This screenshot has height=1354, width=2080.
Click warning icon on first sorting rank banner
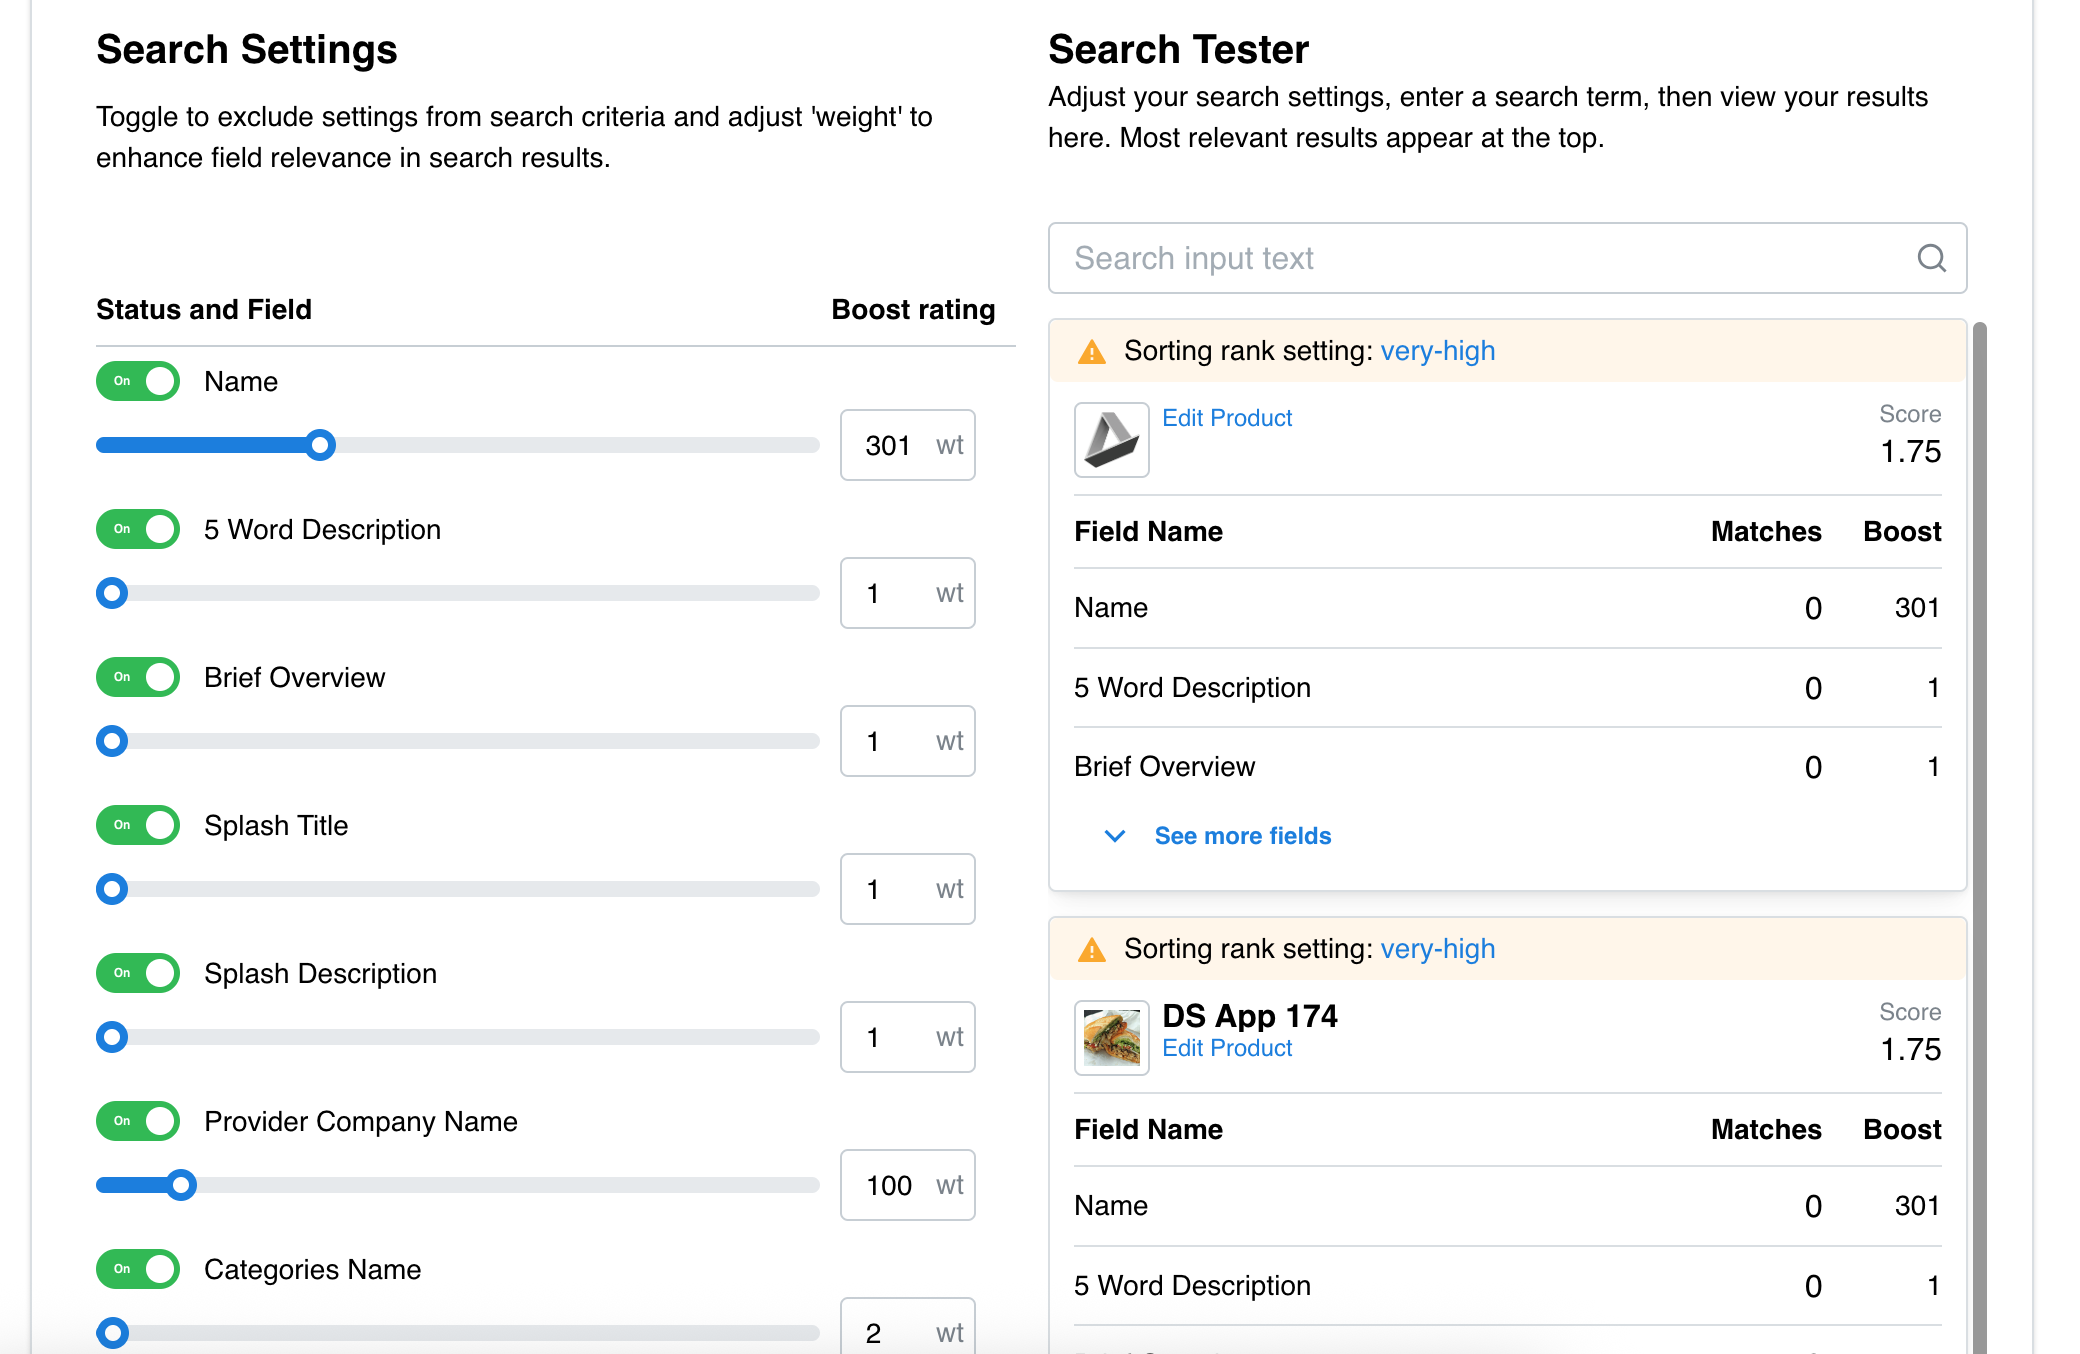[x=1091, y=352]
